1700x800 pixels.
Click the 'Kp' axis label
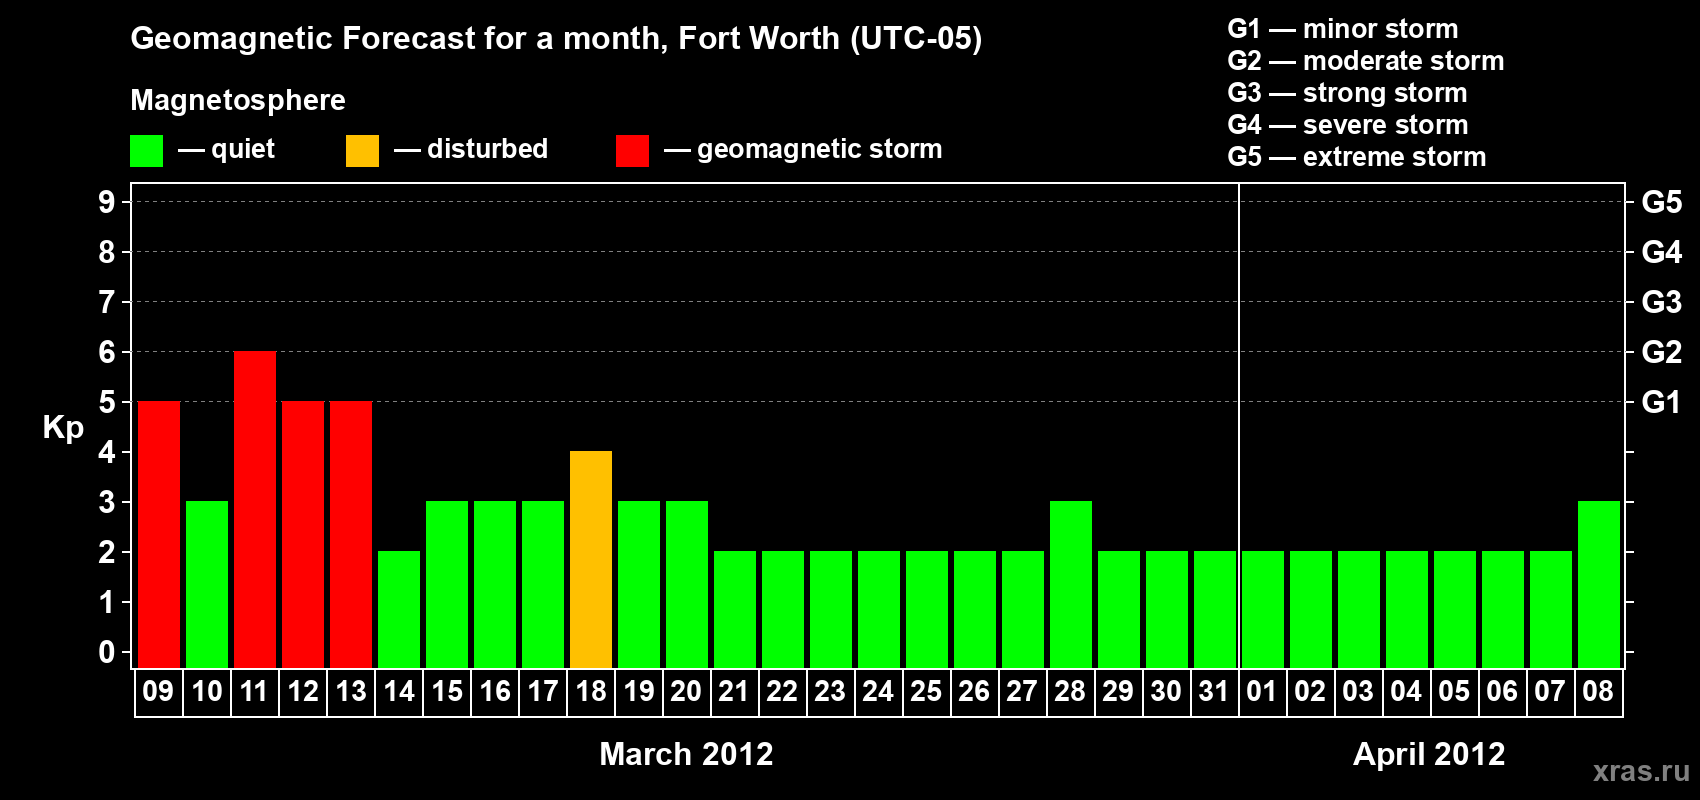(x=63, y=427)
